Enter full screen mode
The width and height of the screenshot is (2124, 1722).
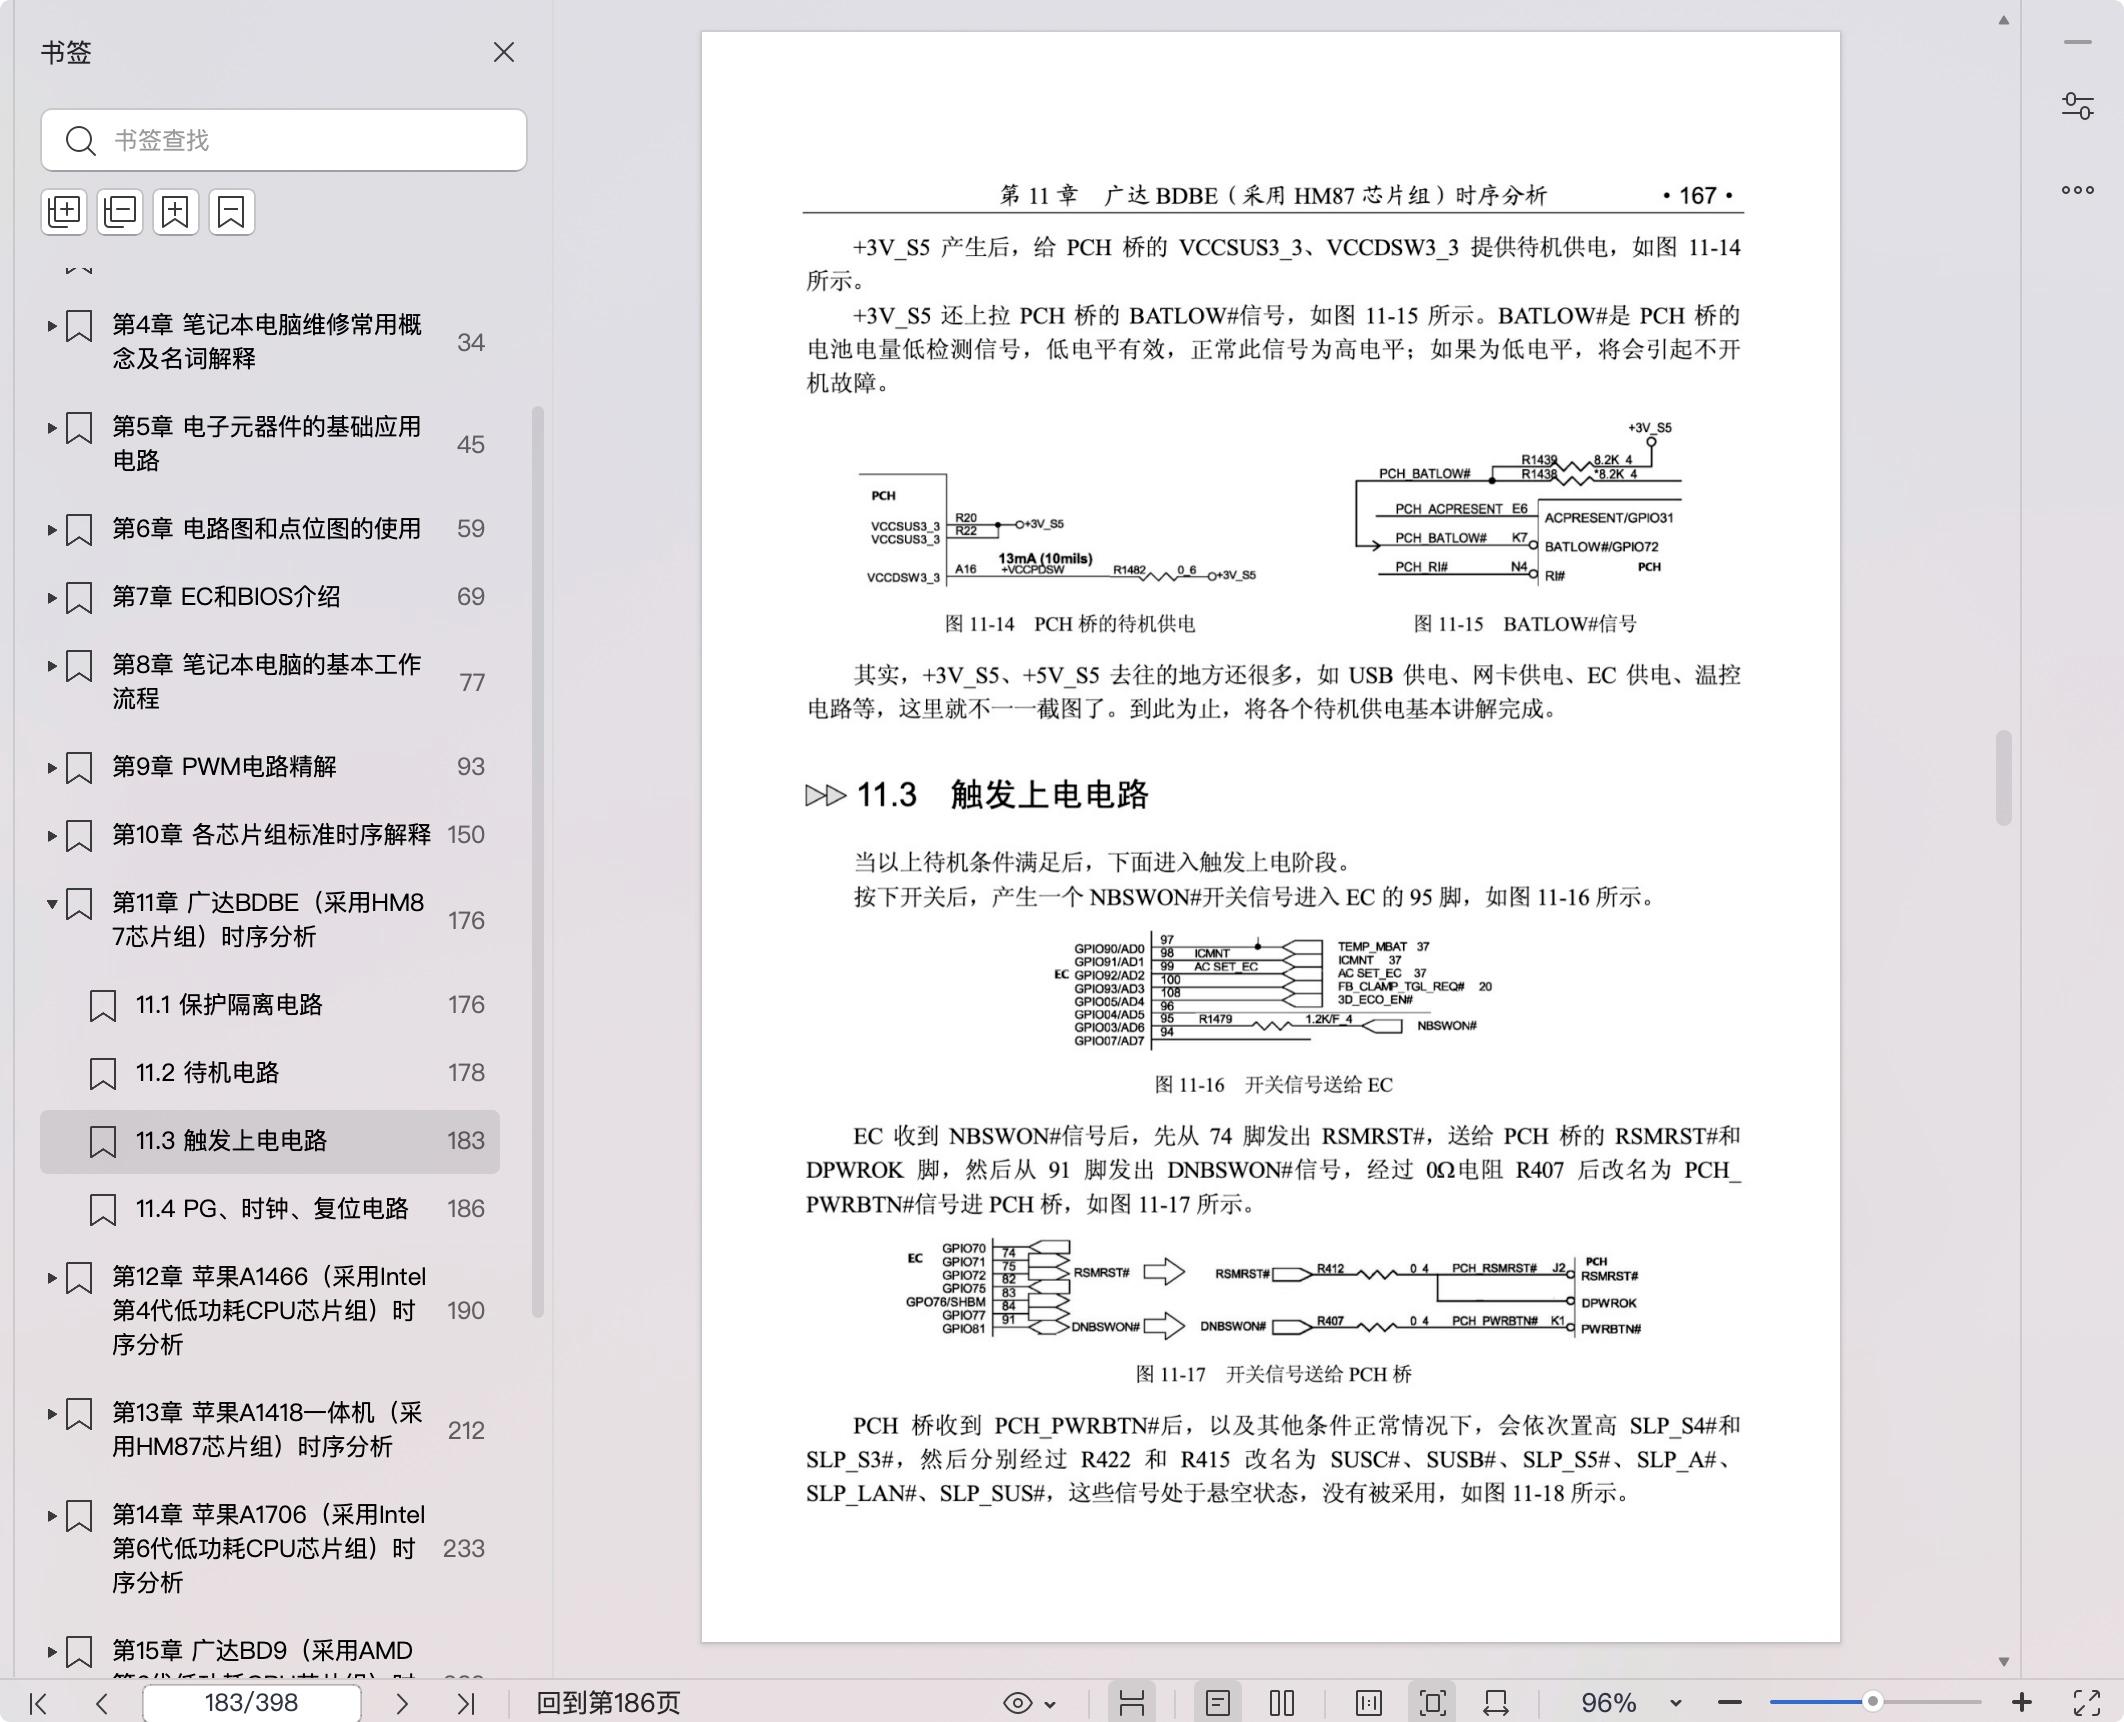point(2087,1703)
